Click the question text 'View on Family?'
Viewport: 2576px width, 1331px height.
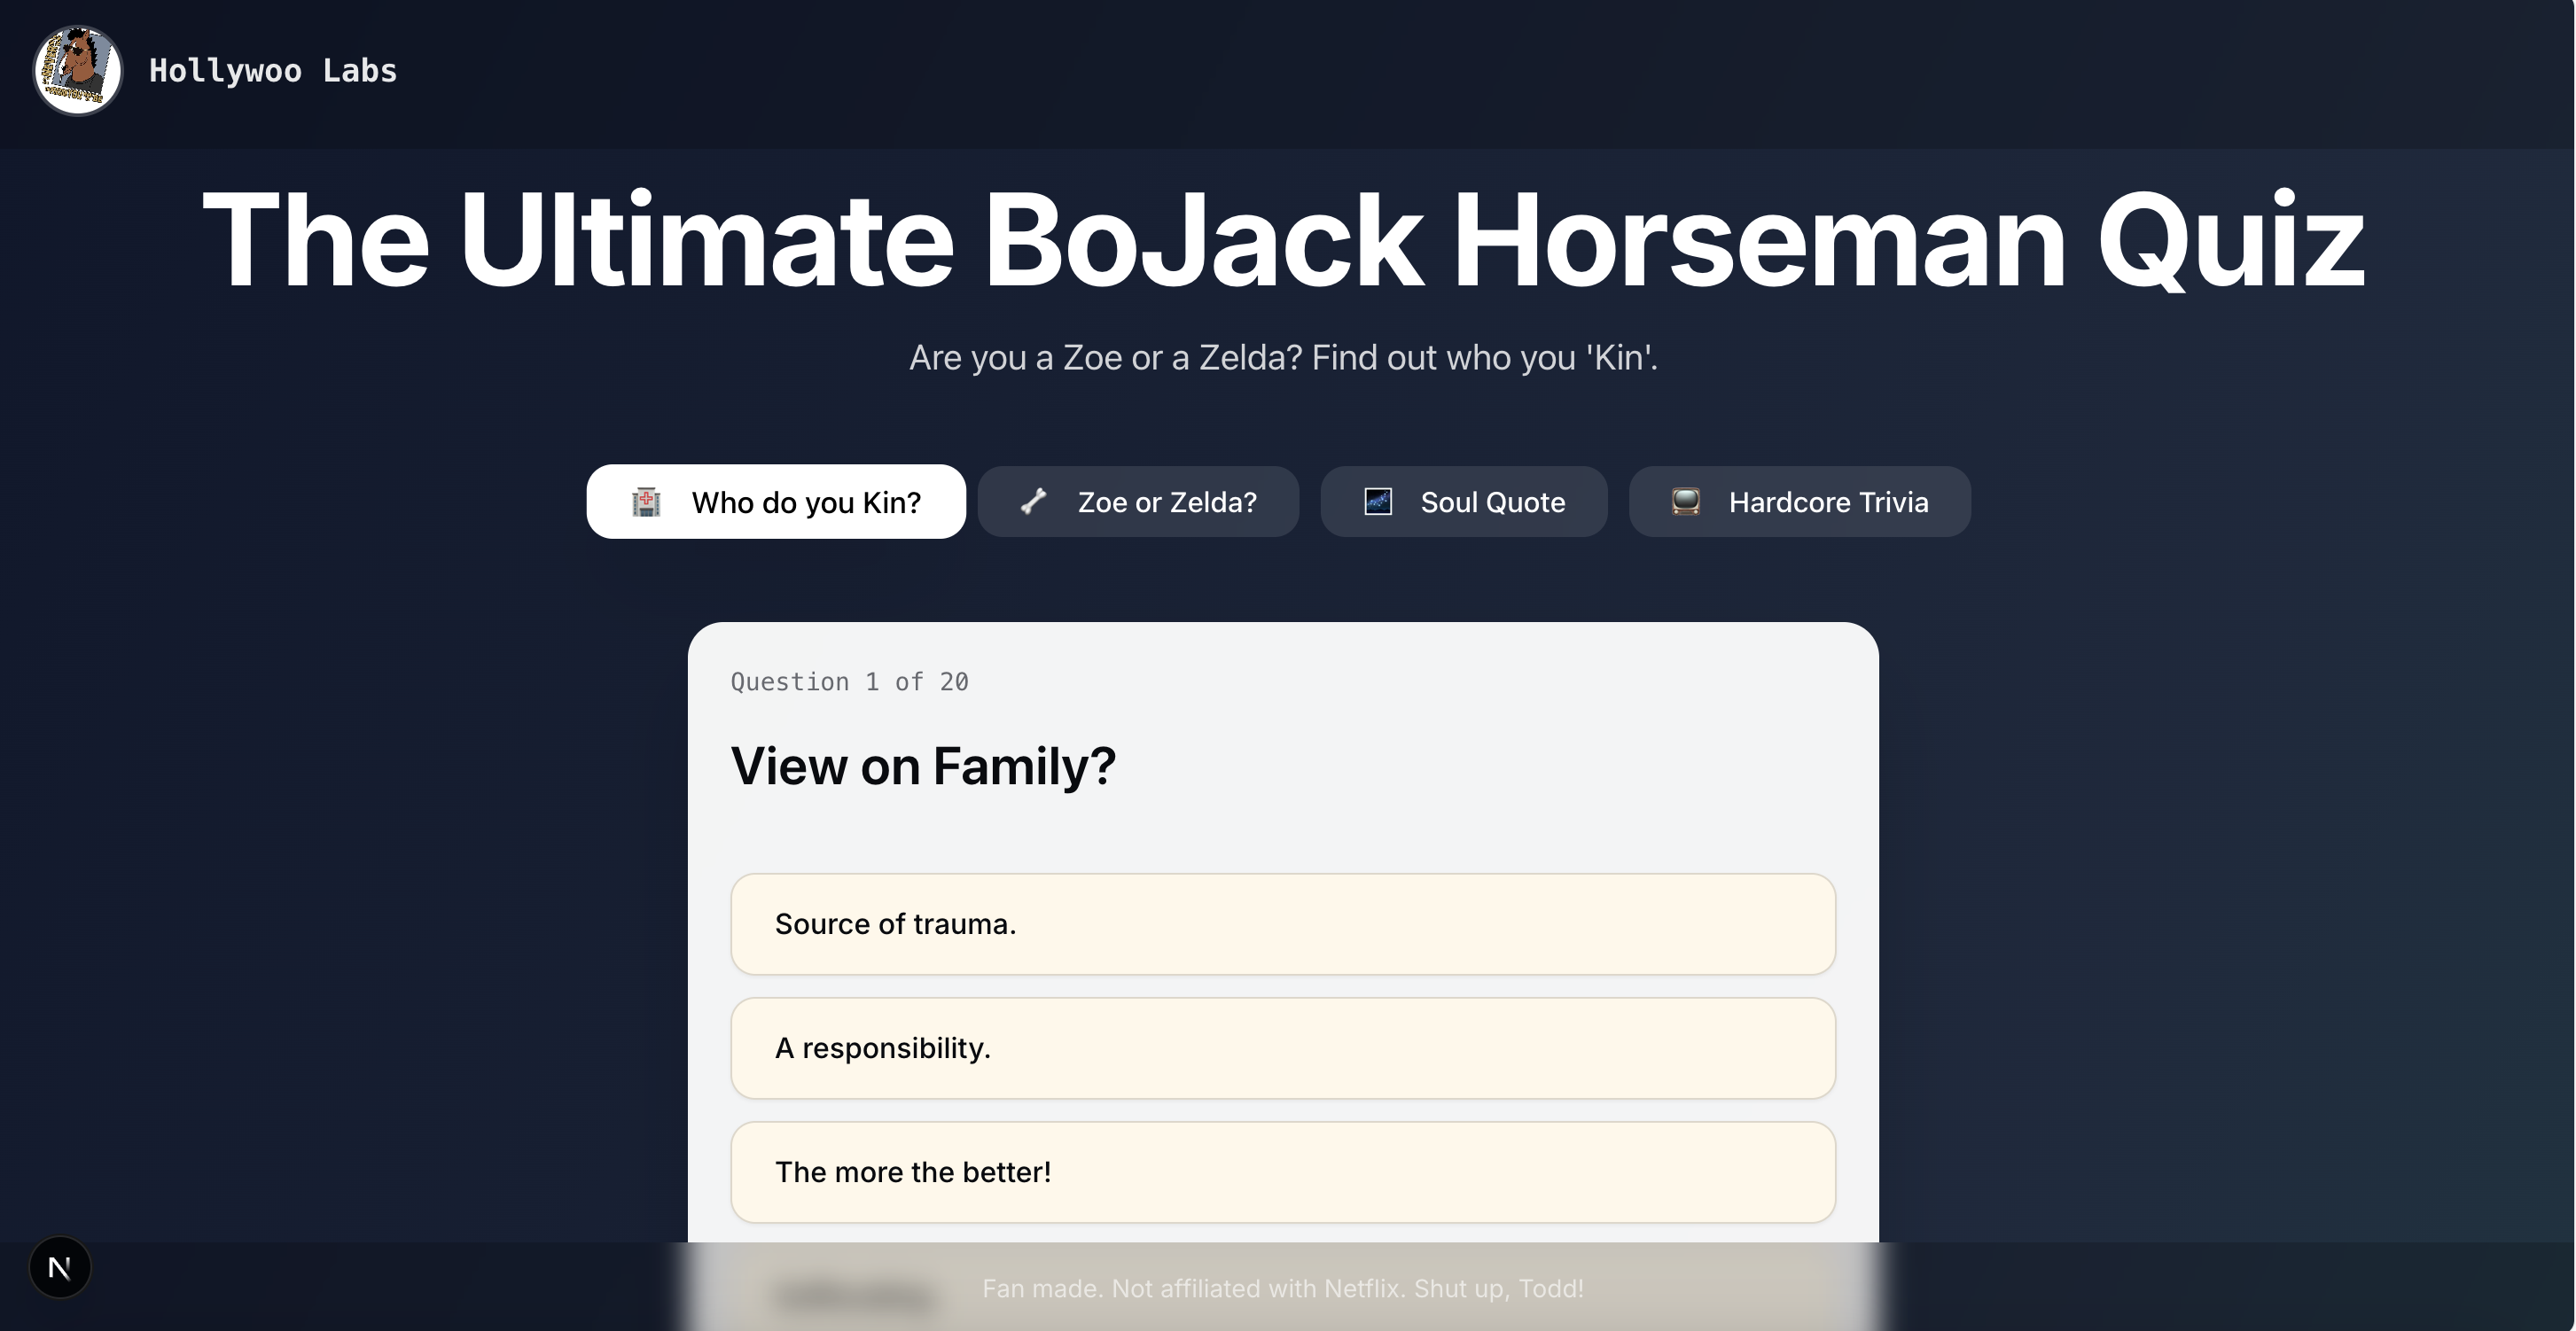coord(922,766)
